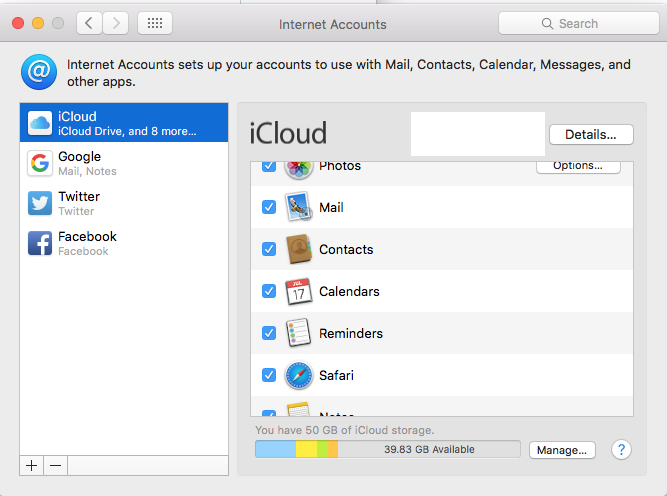Click the Twitter bird icon

(40, 203)
